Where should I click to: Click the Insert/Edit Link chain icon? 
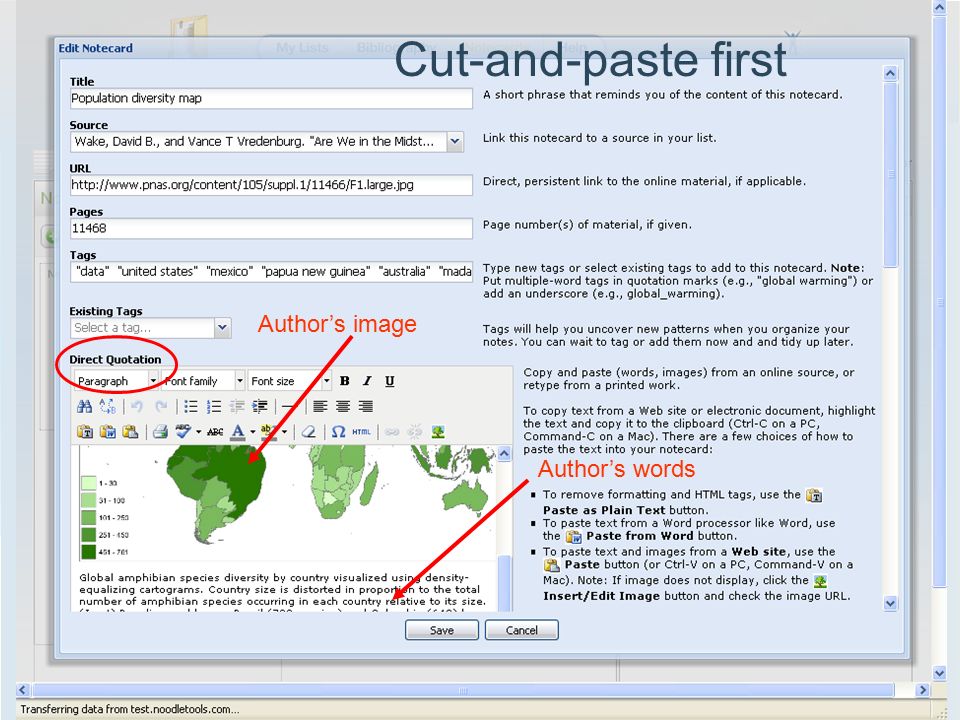392,432
